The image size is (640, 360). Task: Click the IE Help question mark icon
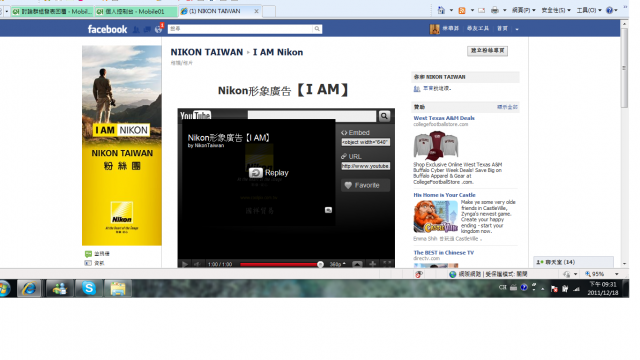609,11
